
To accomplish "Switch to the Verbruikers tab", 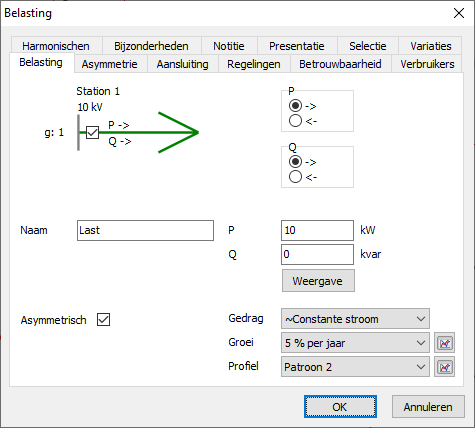I will pos(427,64).
